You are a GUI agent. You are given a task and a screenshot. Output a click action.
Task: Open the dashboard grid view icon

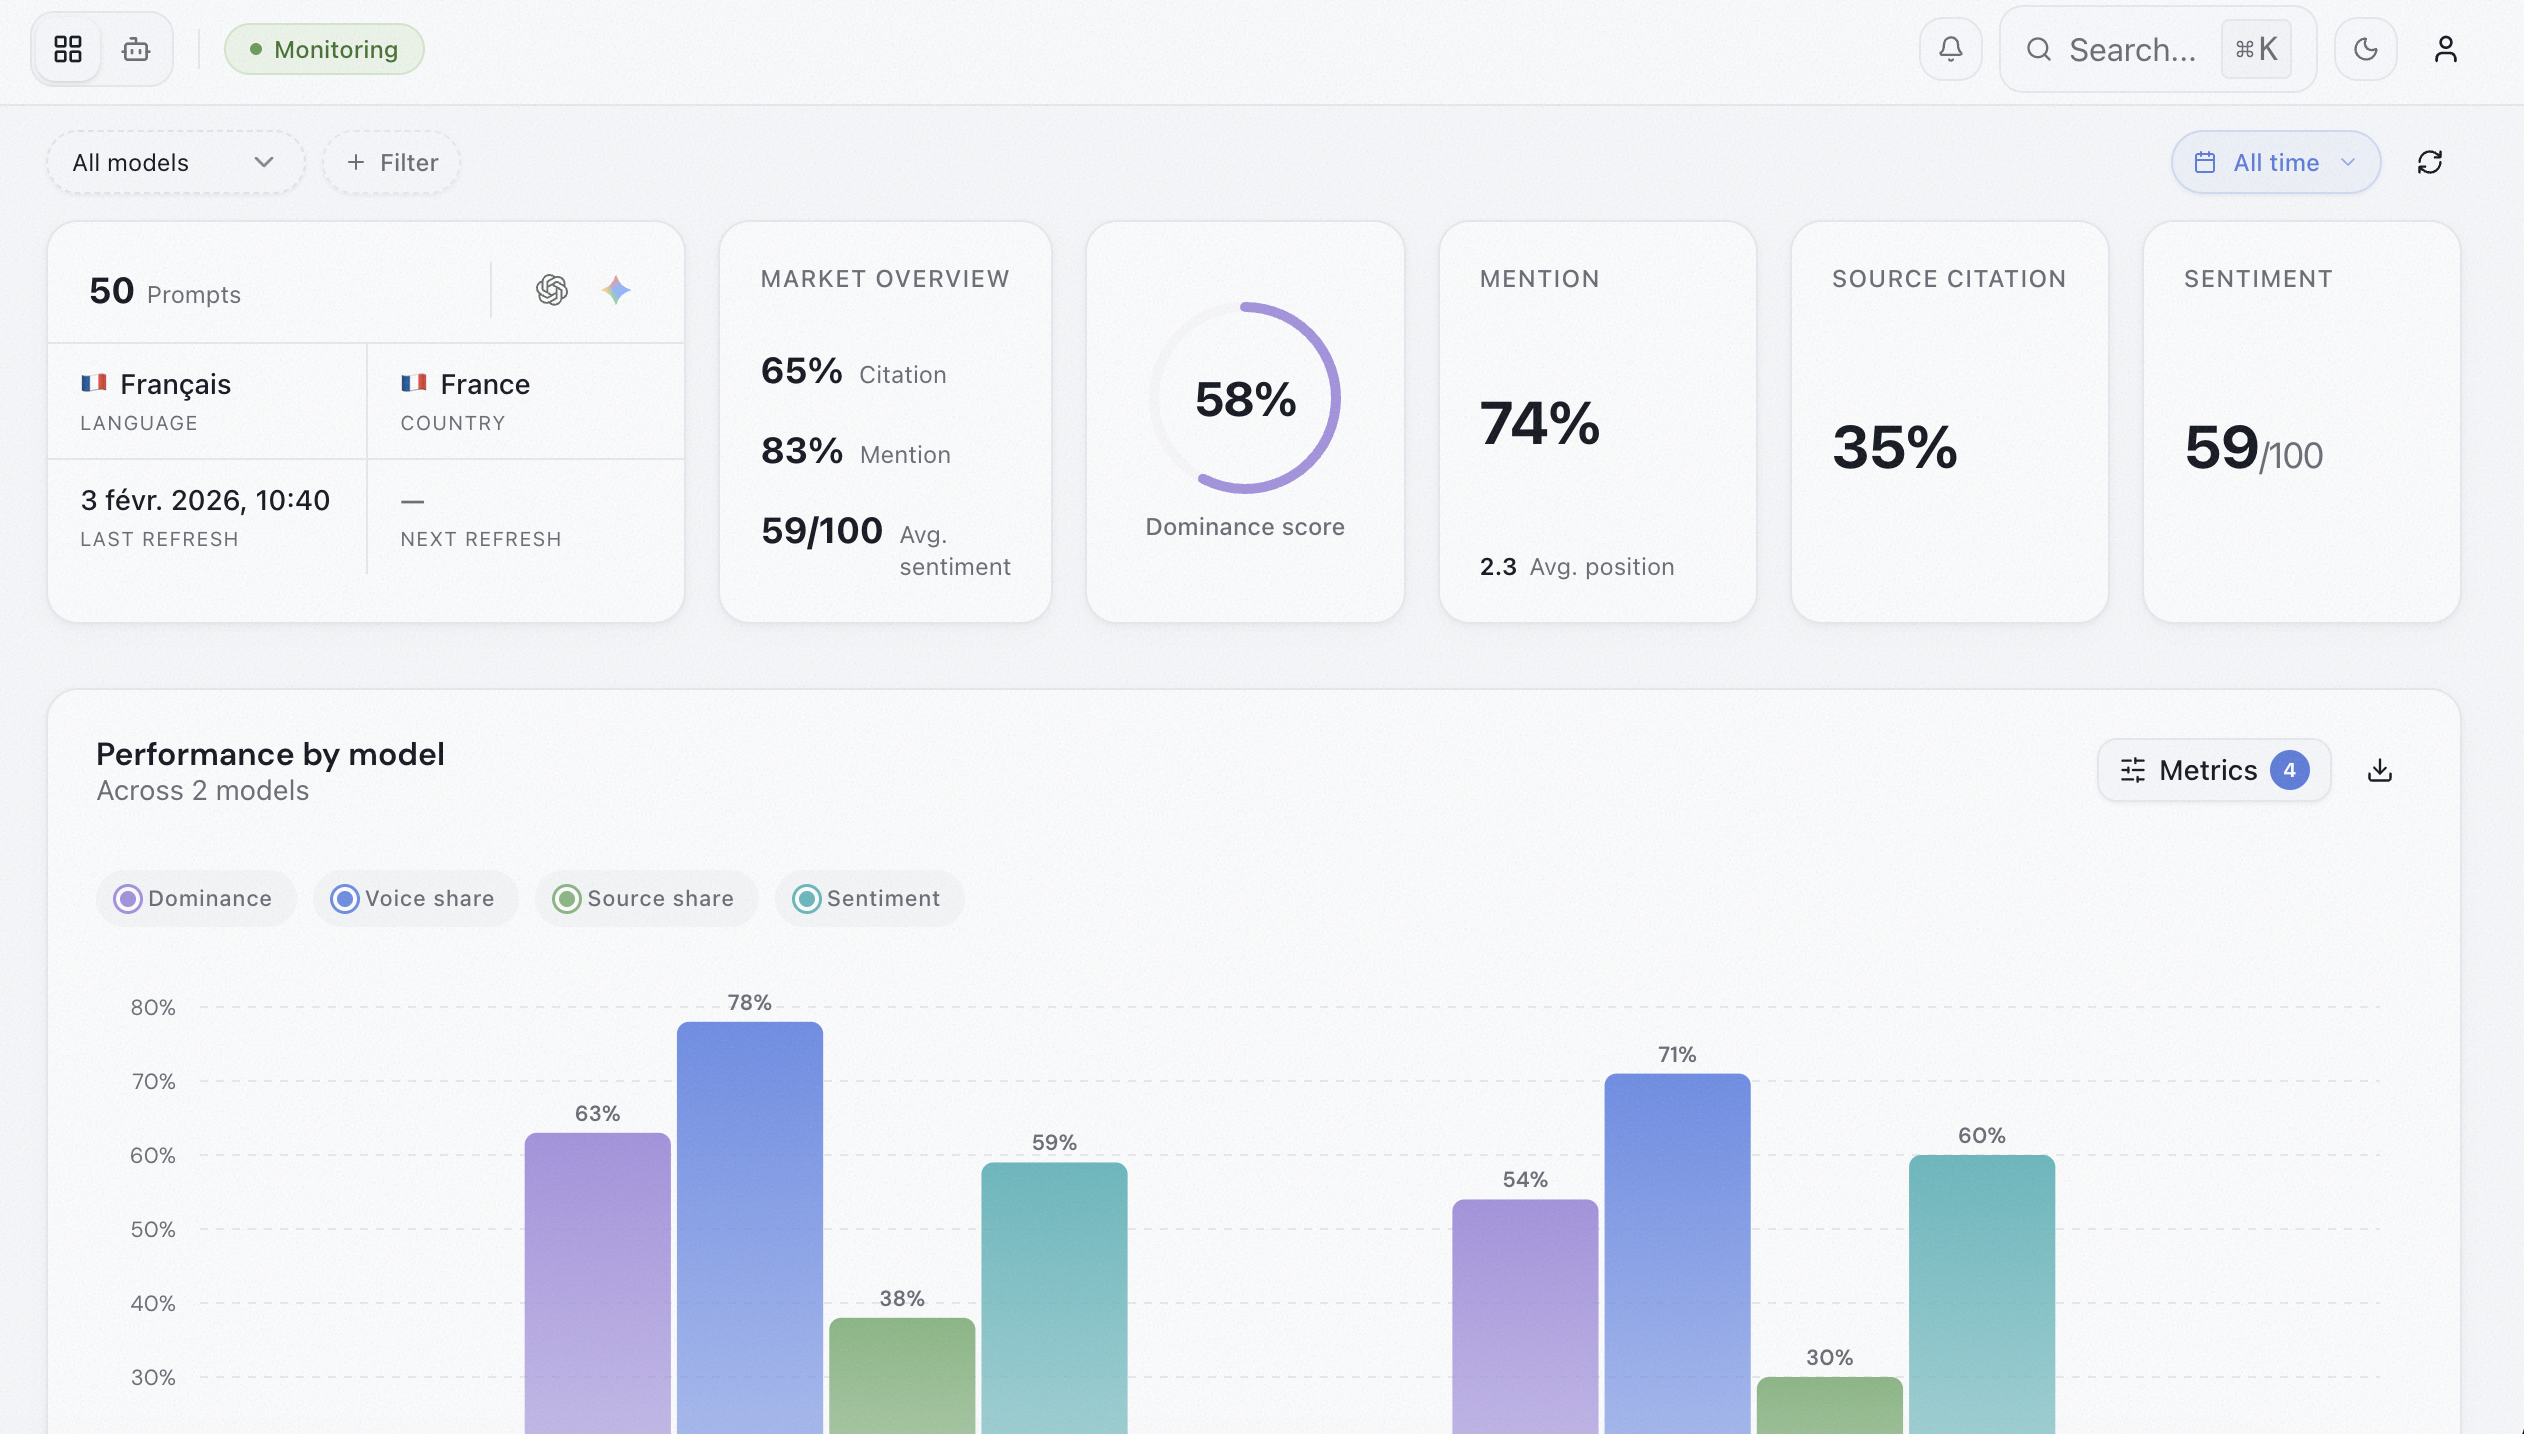67,48
